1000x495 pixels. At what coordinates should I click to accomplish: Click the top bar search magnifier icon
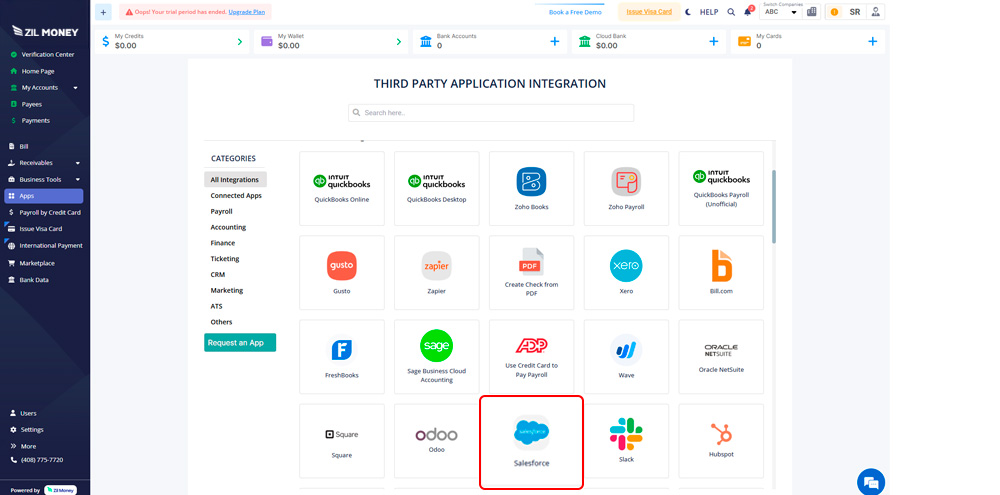(x=731, y=11)
